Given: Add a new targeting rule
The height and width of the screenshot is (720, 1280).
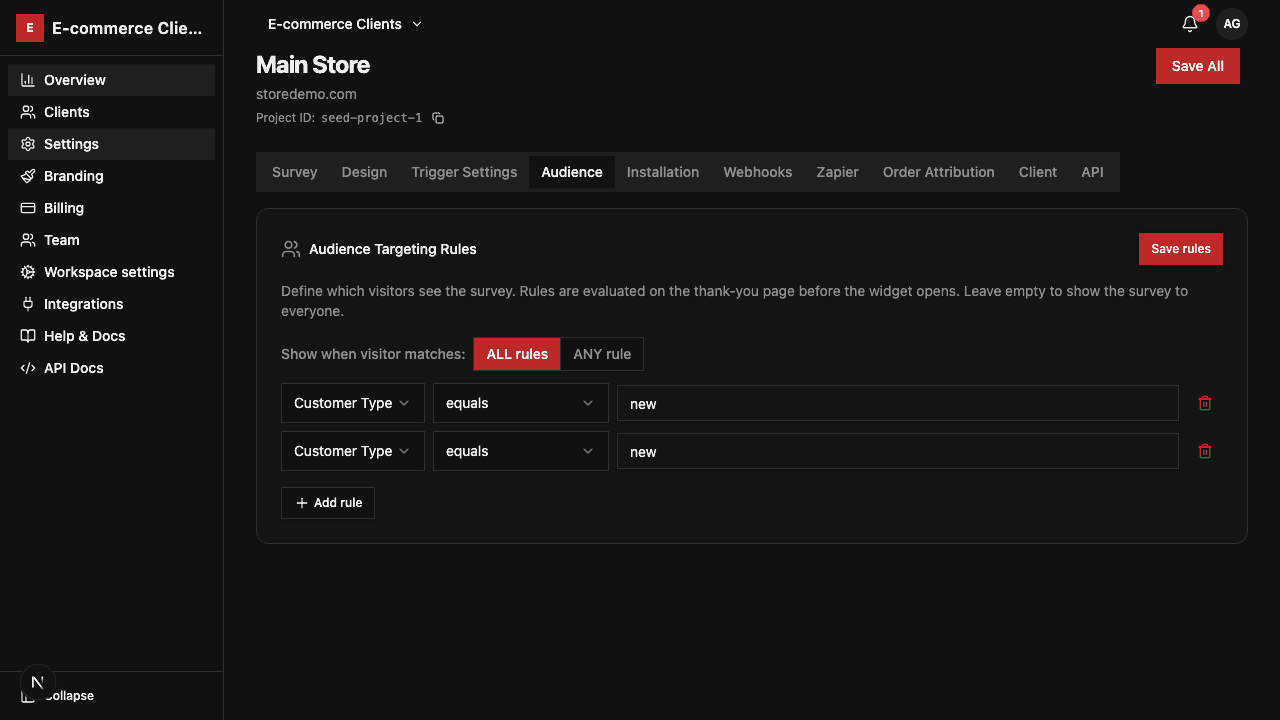Looking at the screenshot, I should 328,503.
